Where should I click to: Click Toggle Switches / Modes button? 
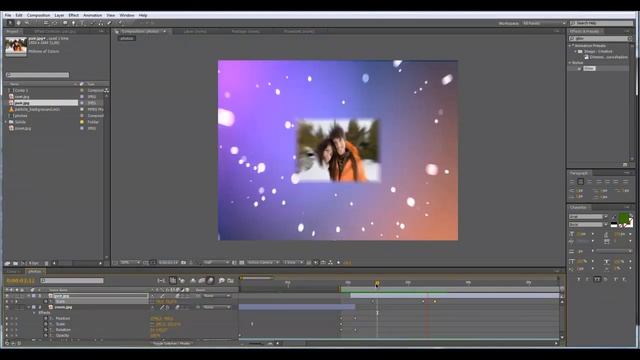(x=171, y=344)
